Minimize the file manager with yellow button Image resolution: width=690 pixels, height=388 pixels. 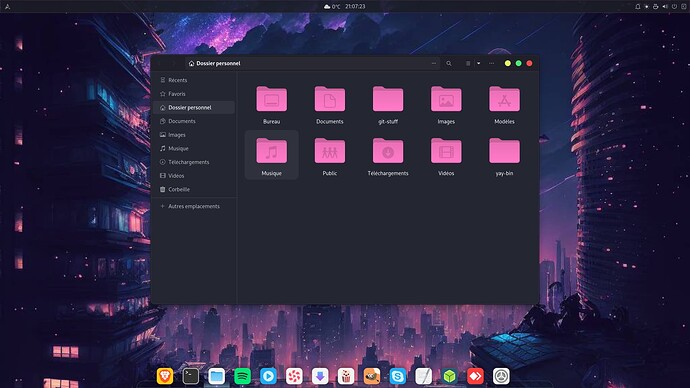pyautogui.click(x=507, y=63)
